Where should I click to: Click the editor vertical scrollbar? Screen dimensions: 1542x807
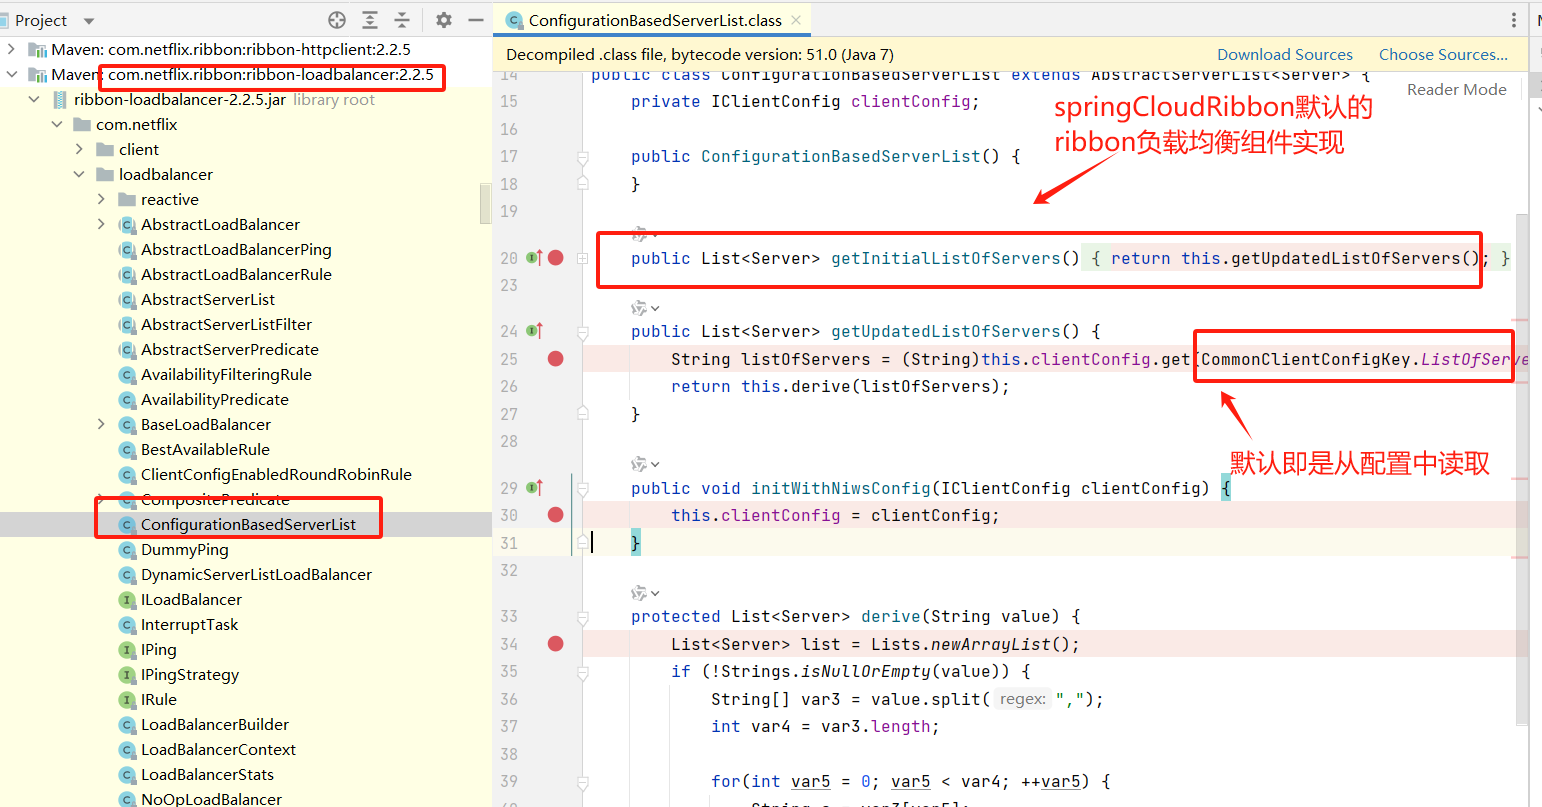(1522, 470)
